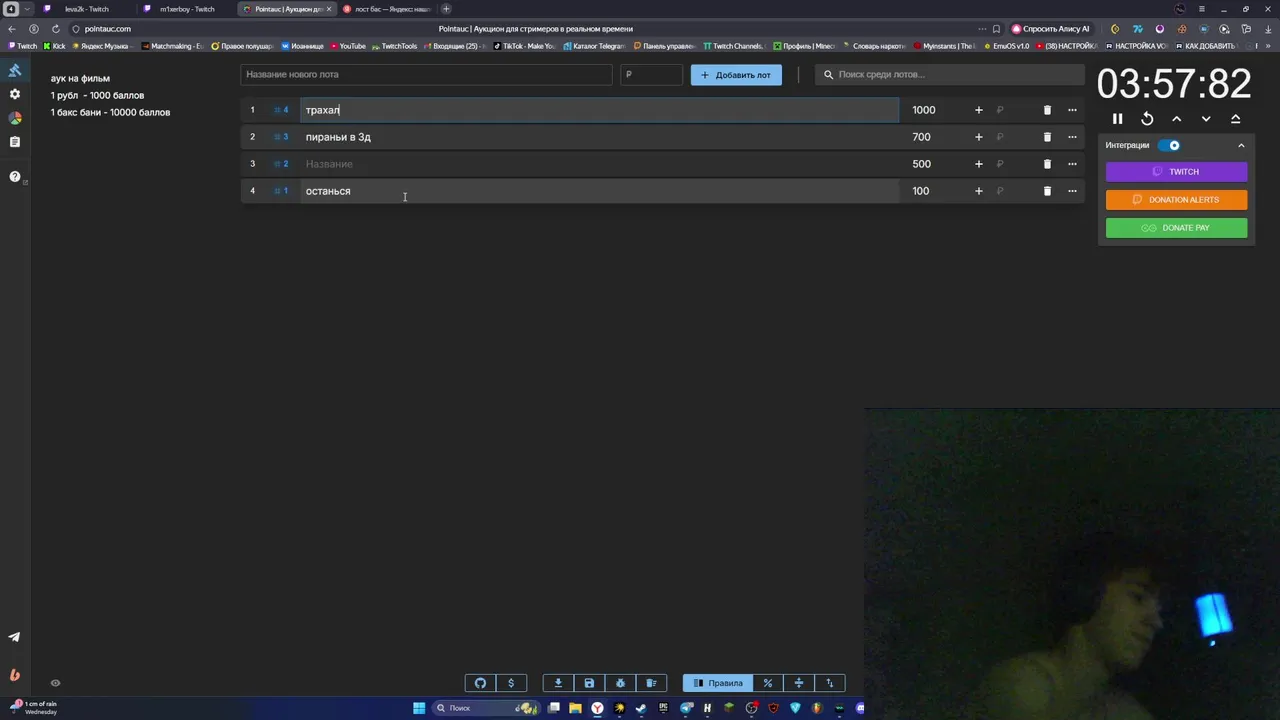Open a new browser tab
This screenshot has width=1280, height=720.
pyautogui.click(x=446, y=9)
